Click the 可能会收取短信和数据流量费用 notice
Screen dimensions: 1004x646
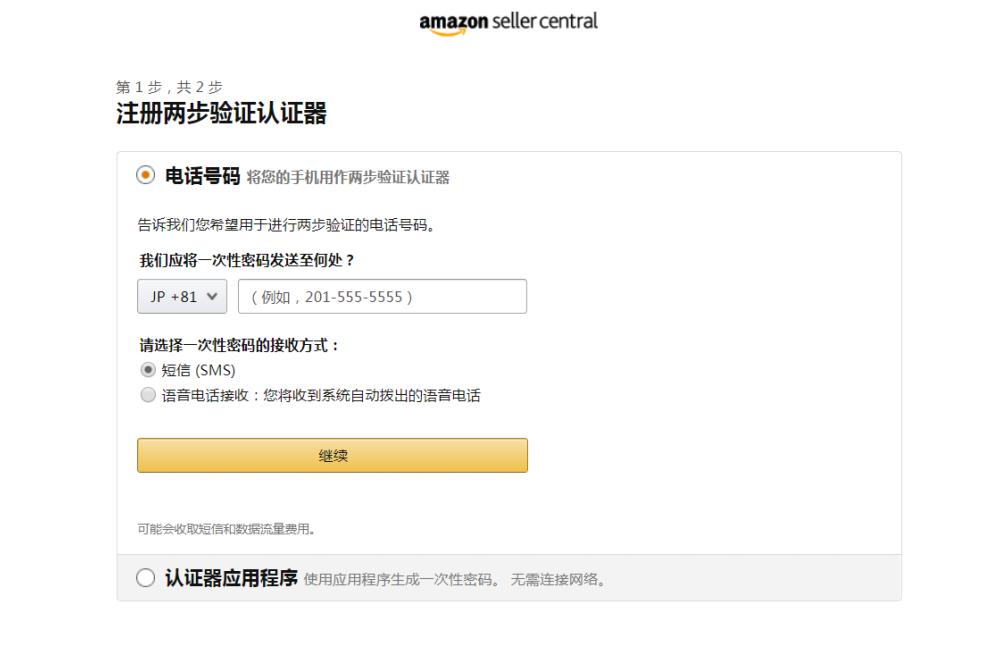tap(226, 528)
